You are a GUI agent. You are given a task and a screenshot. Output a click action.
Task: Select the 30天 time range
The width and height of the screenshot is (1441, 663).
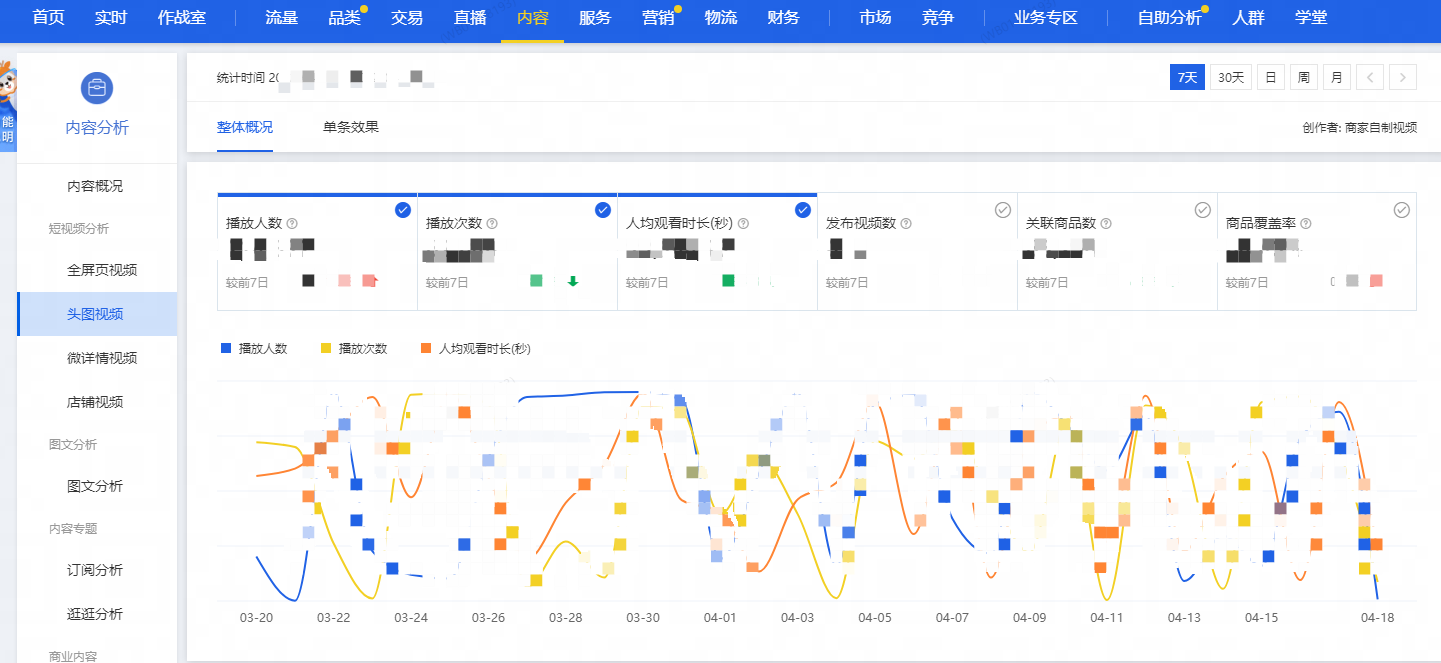[1231, 77]
